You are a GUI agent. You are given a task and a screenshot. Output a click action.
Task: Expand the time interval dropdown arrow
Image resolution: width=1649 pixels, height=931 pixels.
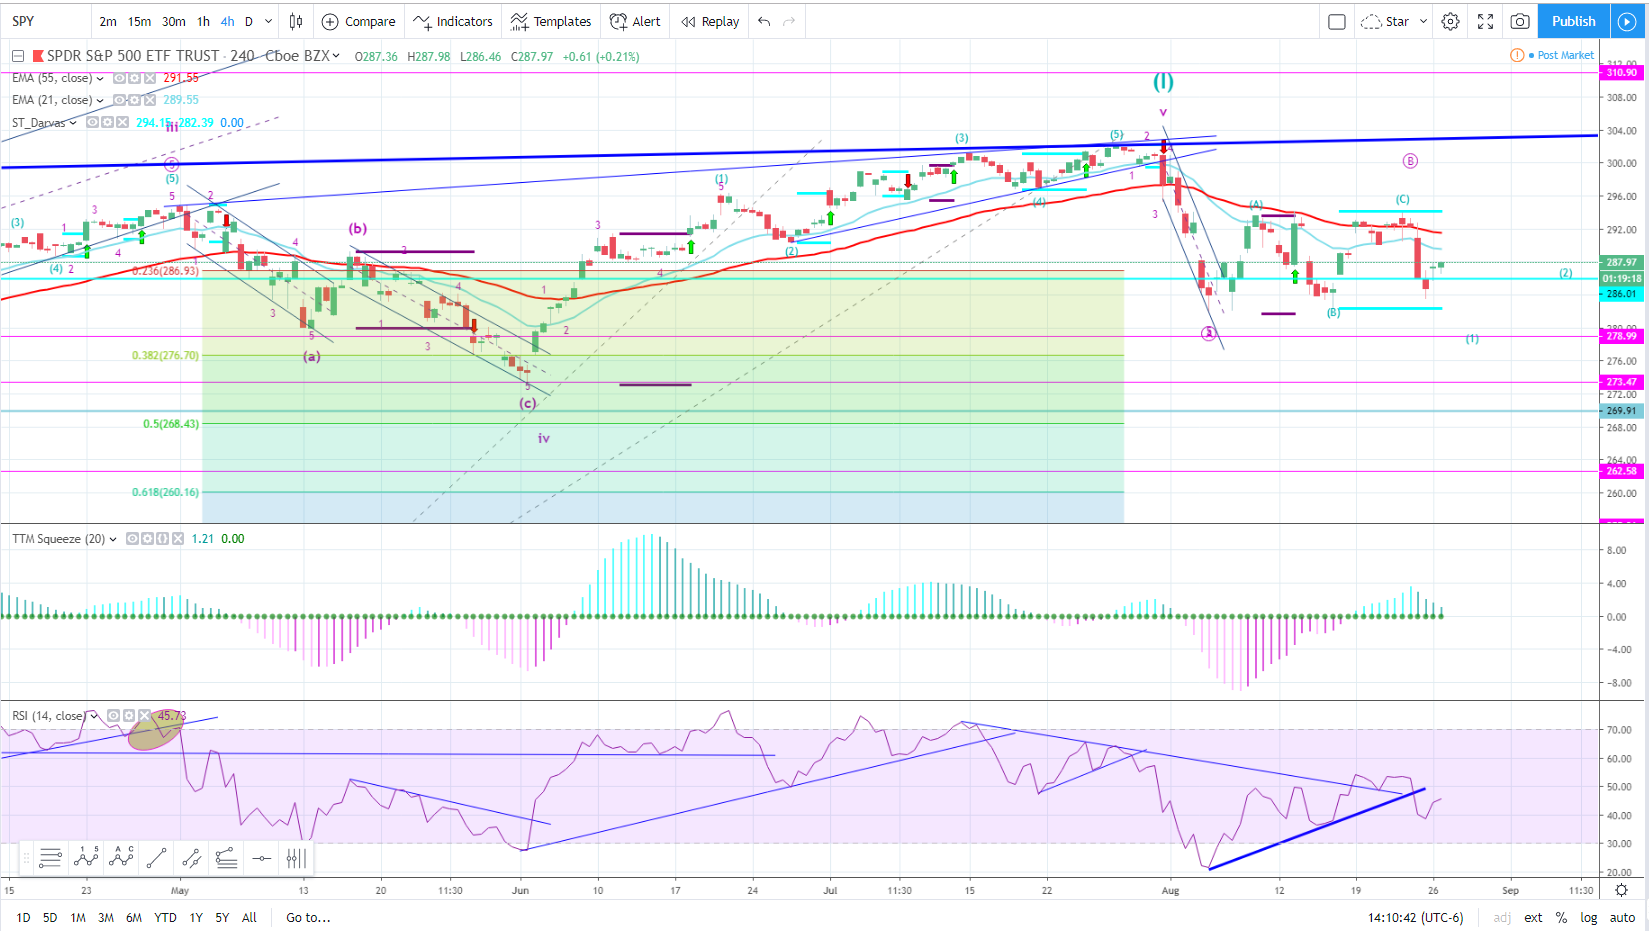point(268,21)
